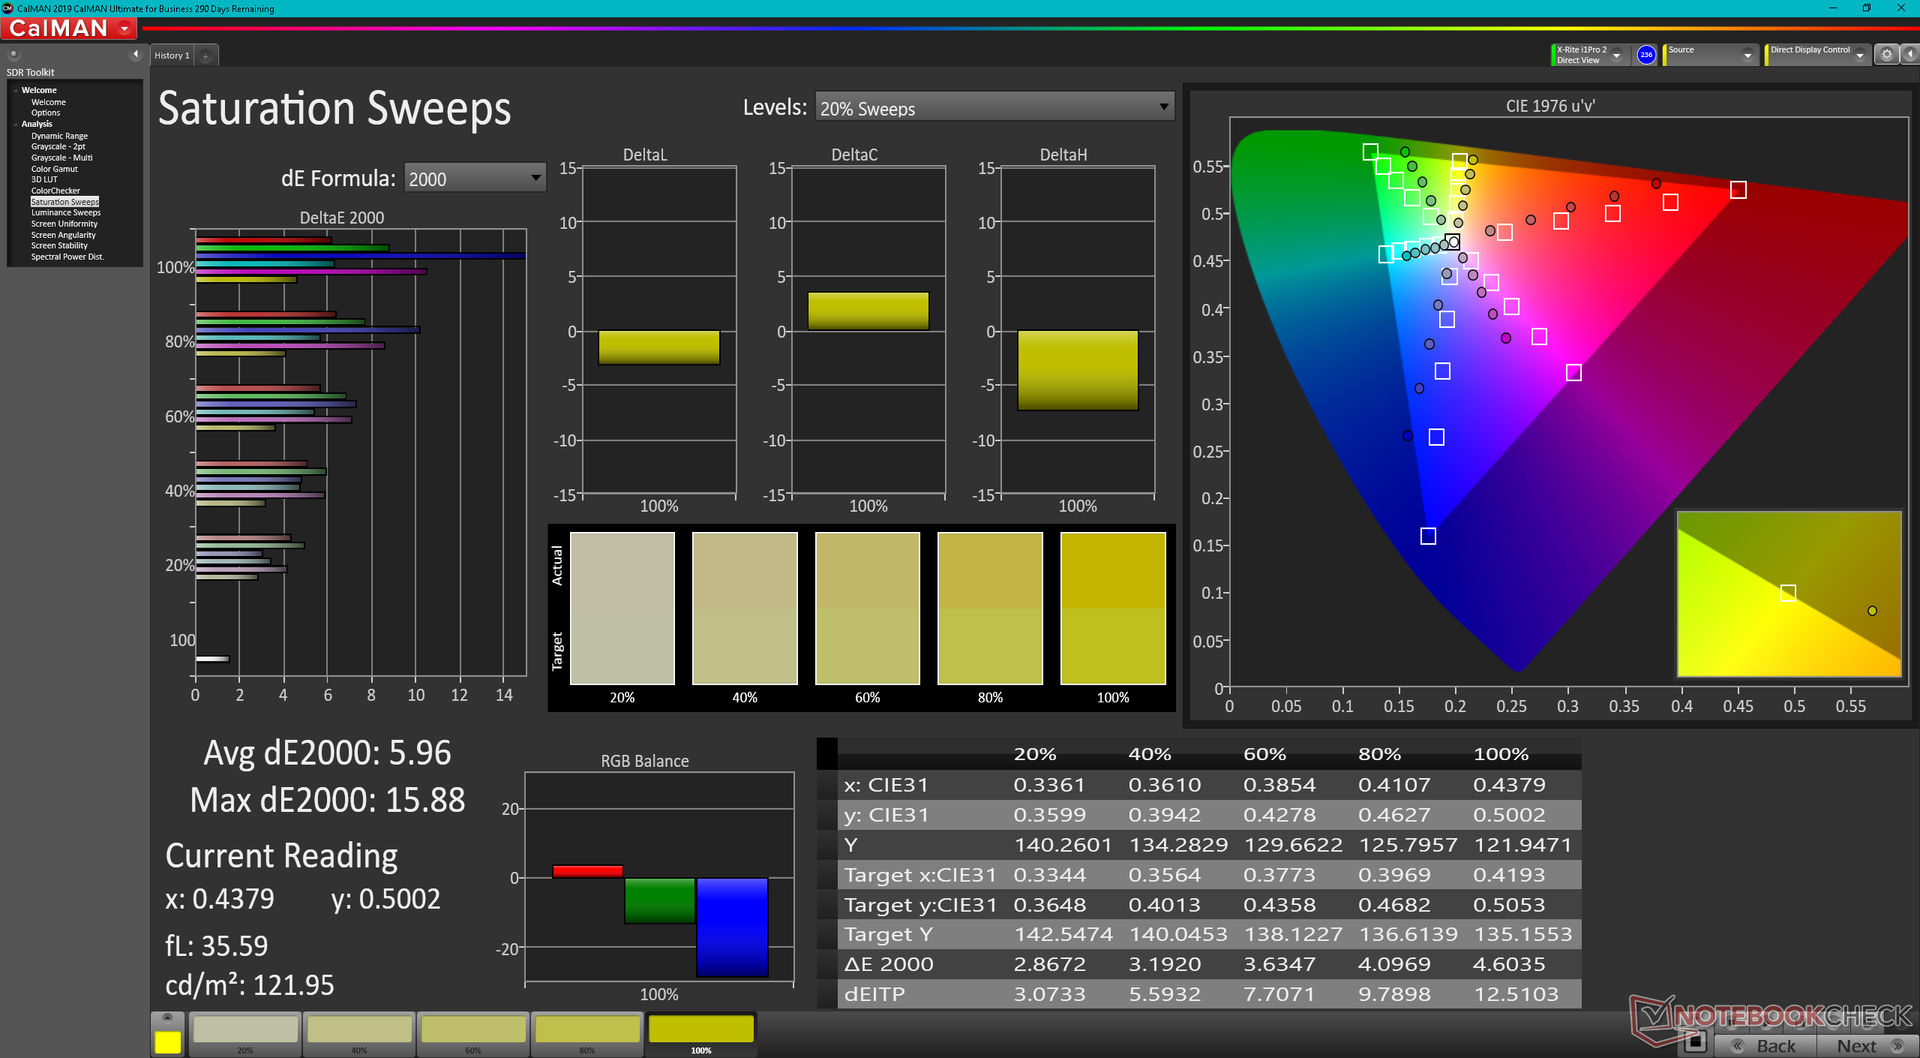Open the CalMAN logo main menu
Image resolution: width=1920 pixels, height=1058 pixels.
coord(68,29)
